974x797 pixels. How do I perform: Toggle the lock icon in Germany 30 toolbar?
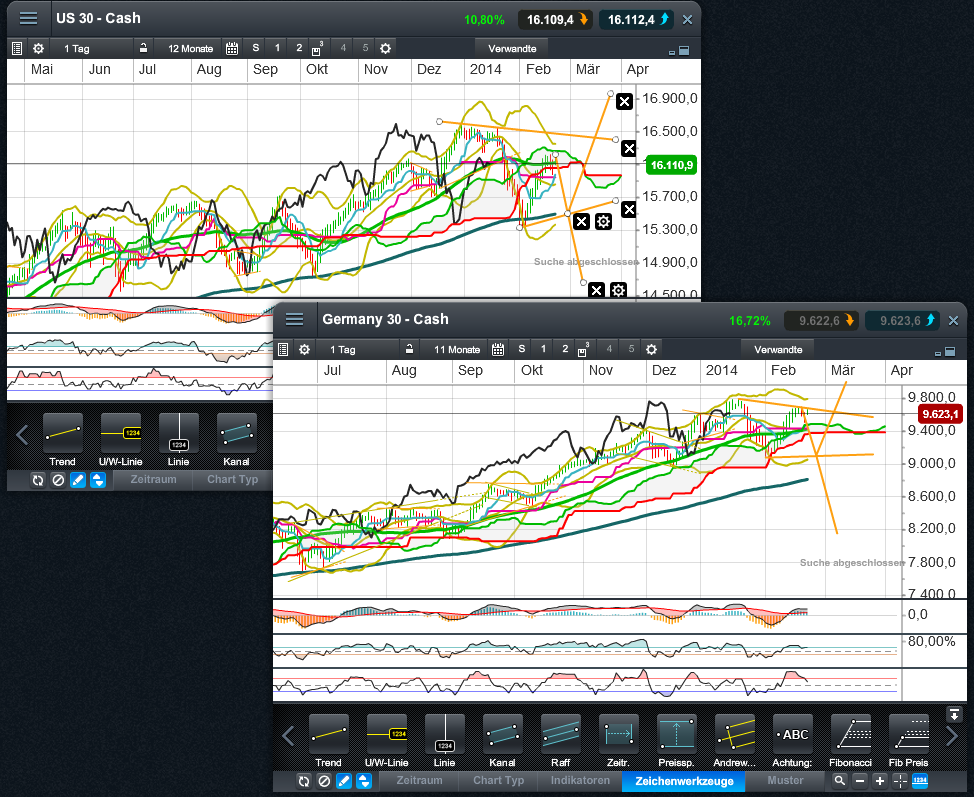(409, 348)
